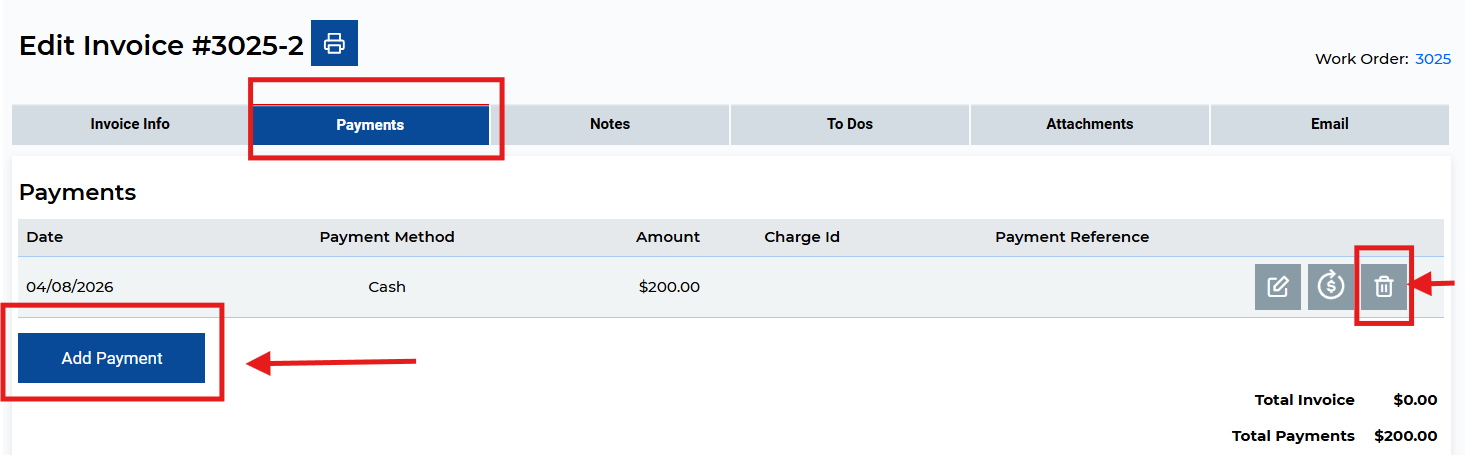Image resolution: width=1465 pixels, height=455 pixels.
Task: Click the Charge Id column header
Action: (802, 237)
